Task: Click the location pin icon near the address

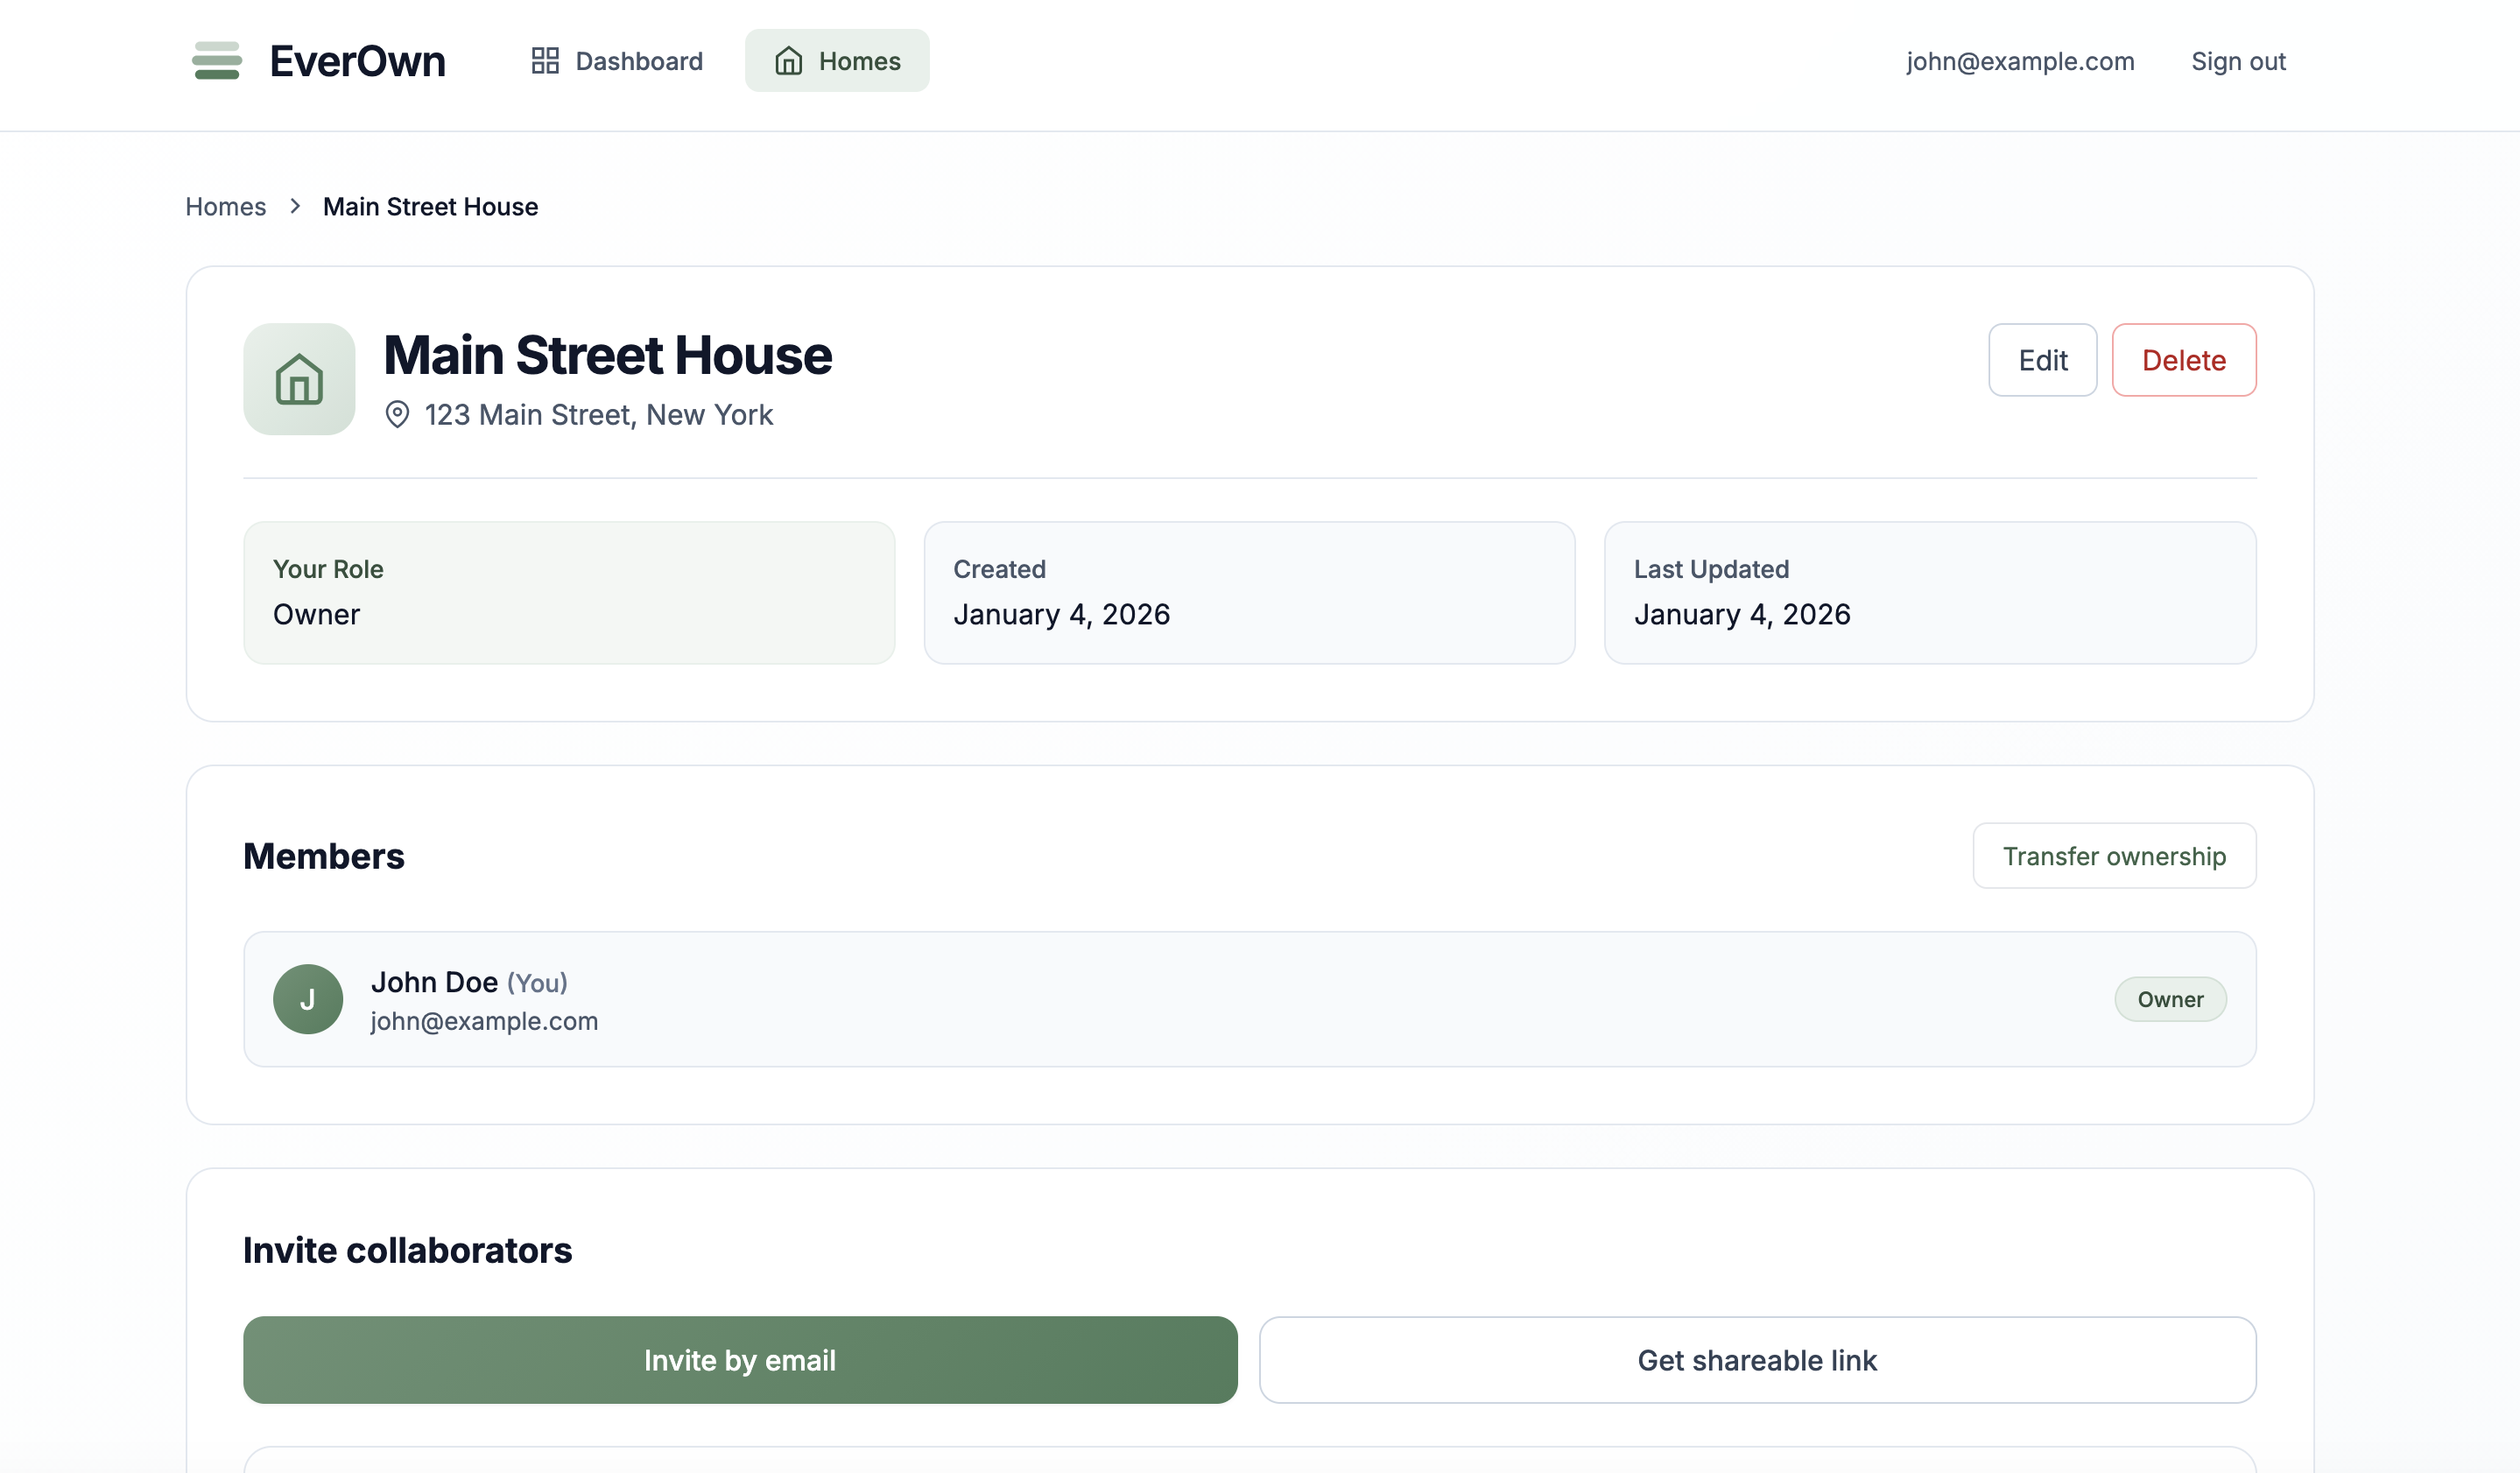Action: coord(399,414)
